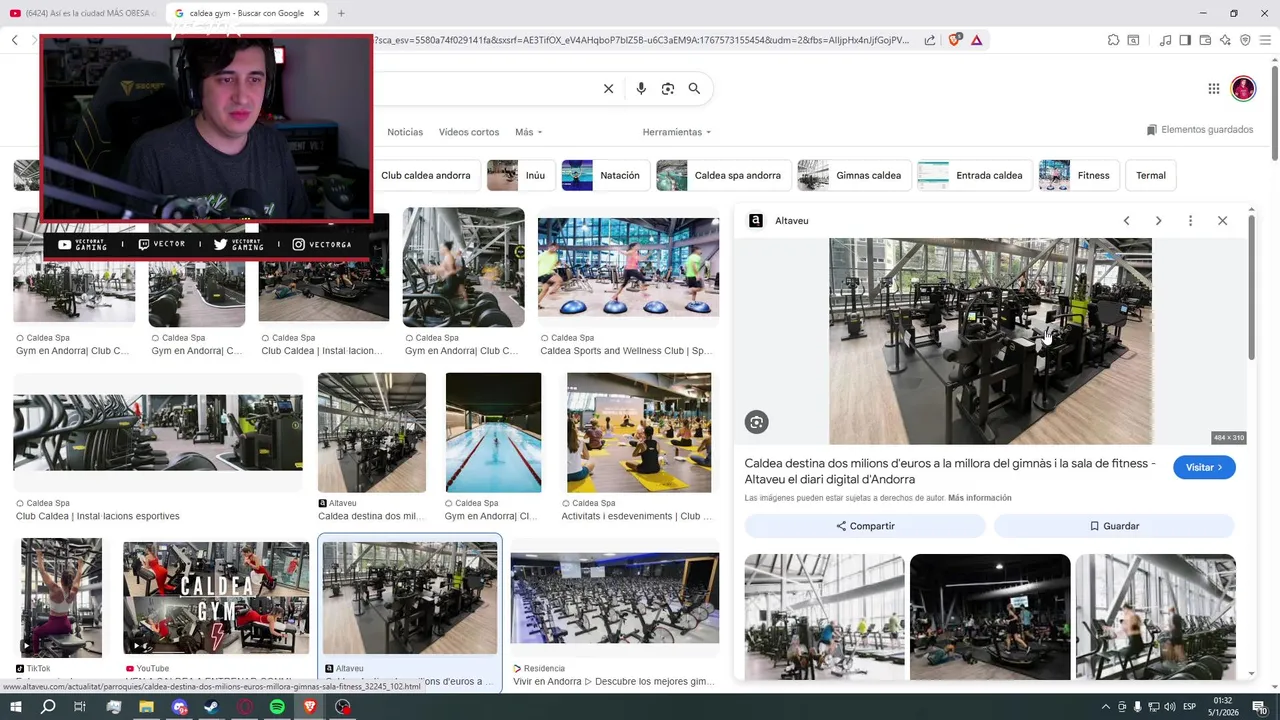Expand the Más dropdown

[x=528, y=132]
